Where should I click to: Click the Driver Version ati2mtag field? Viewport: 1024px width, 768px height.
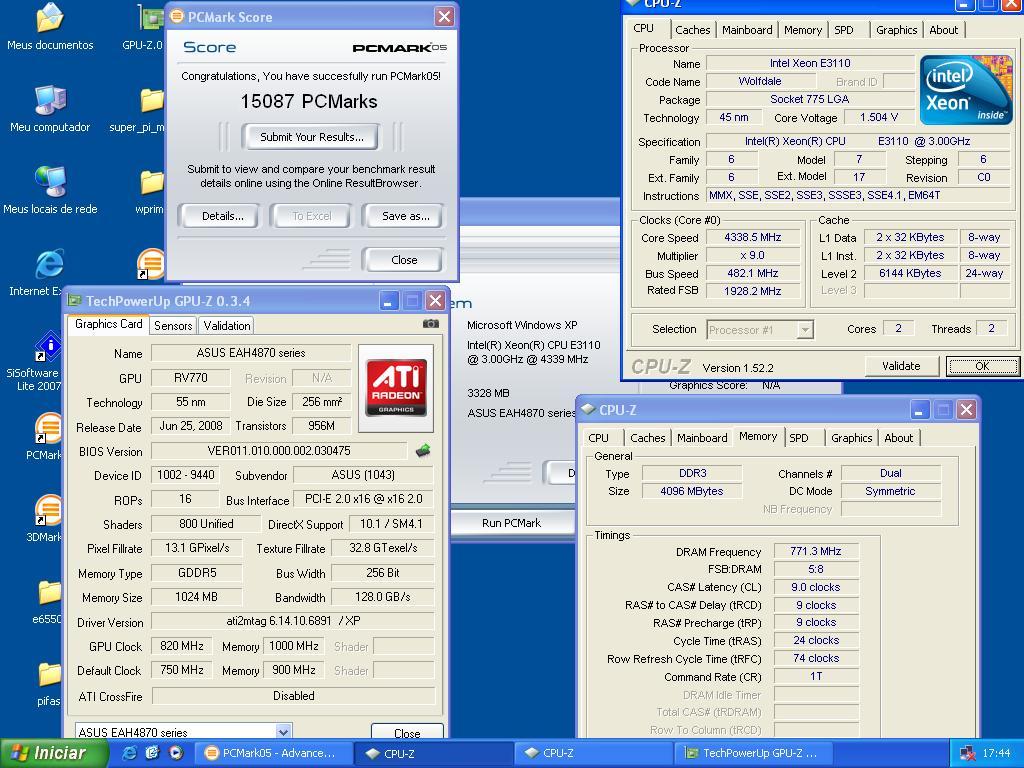(293, 621)
